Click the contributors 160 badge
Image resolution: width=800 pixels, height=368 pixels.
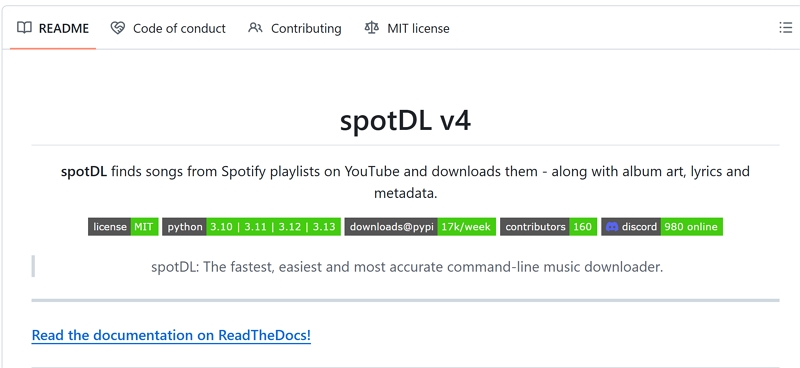coord(548,227)
